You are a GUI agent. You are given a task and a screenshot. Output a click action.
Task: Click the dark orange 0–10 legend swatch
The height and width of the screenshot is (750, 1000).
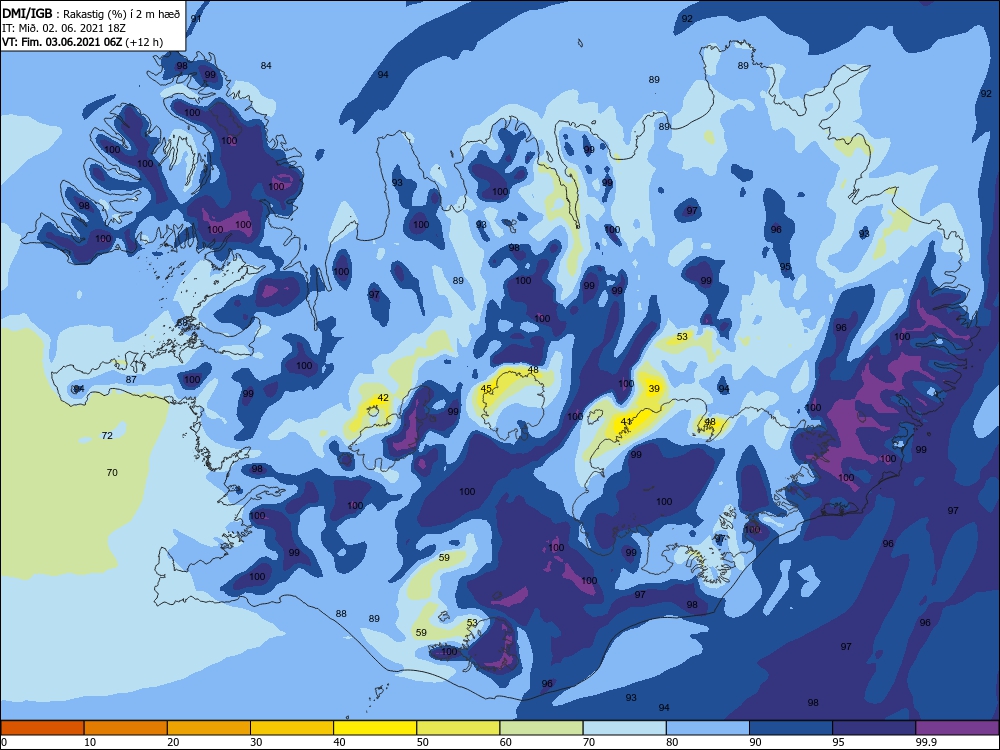pyautogui.click(x=42, y=728)
